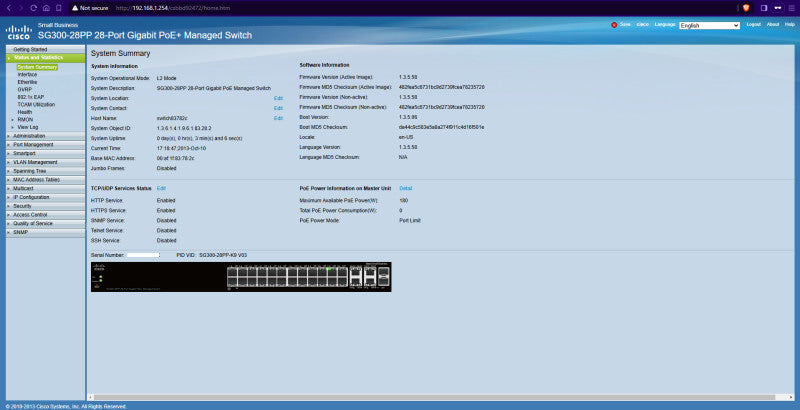800x410 pixels.
Task: Click the red Save indicator icon
Action: [x=614, y=24]
